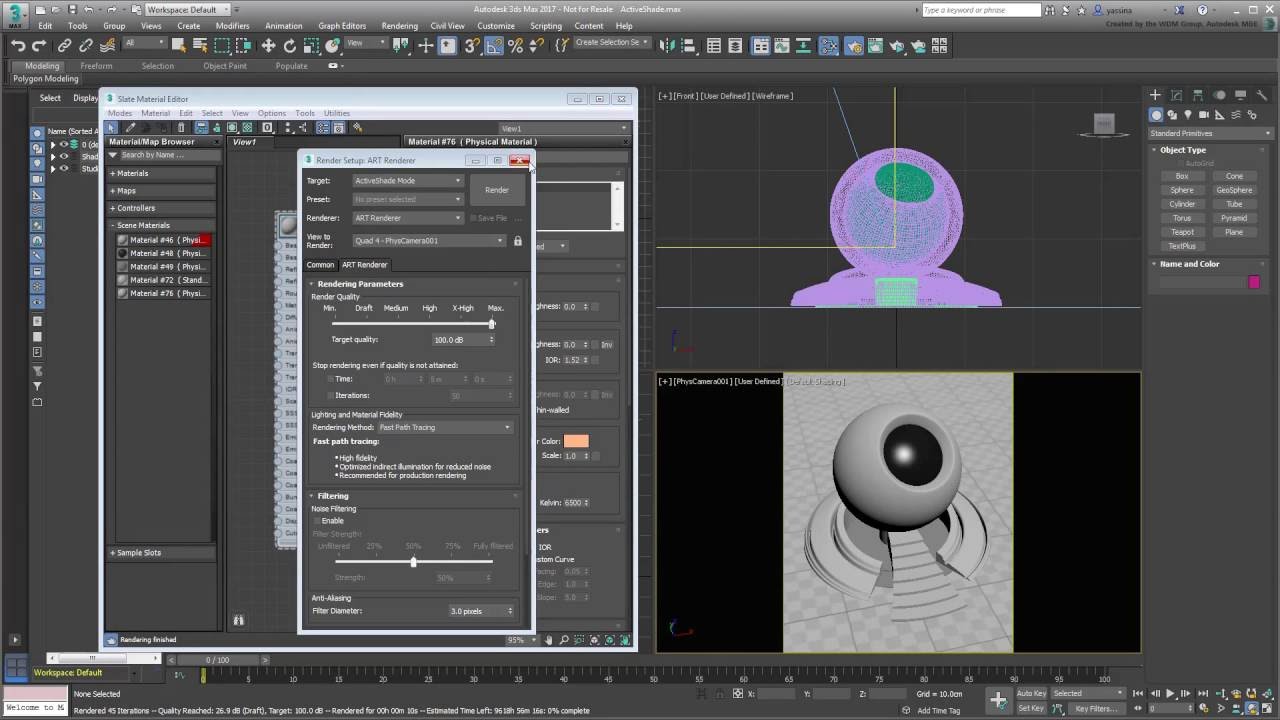Click Go to End playback button

[1201, 693]
